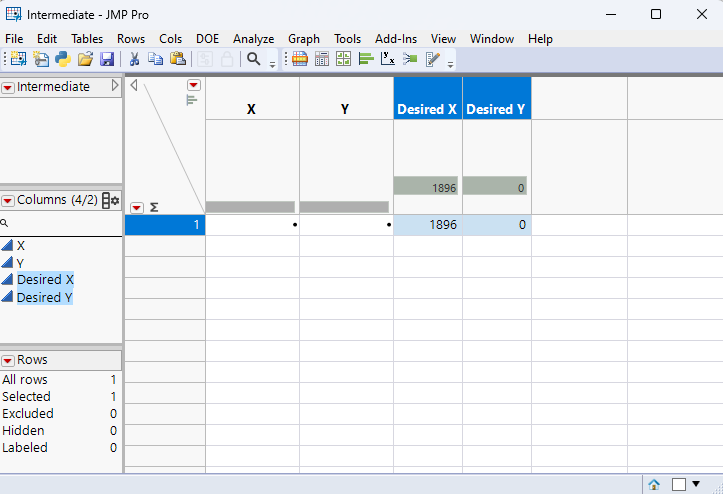Click the New Script toolbar icon
Image resolution: width=723 pixels, height=494 pixels.
pos(41,59)
